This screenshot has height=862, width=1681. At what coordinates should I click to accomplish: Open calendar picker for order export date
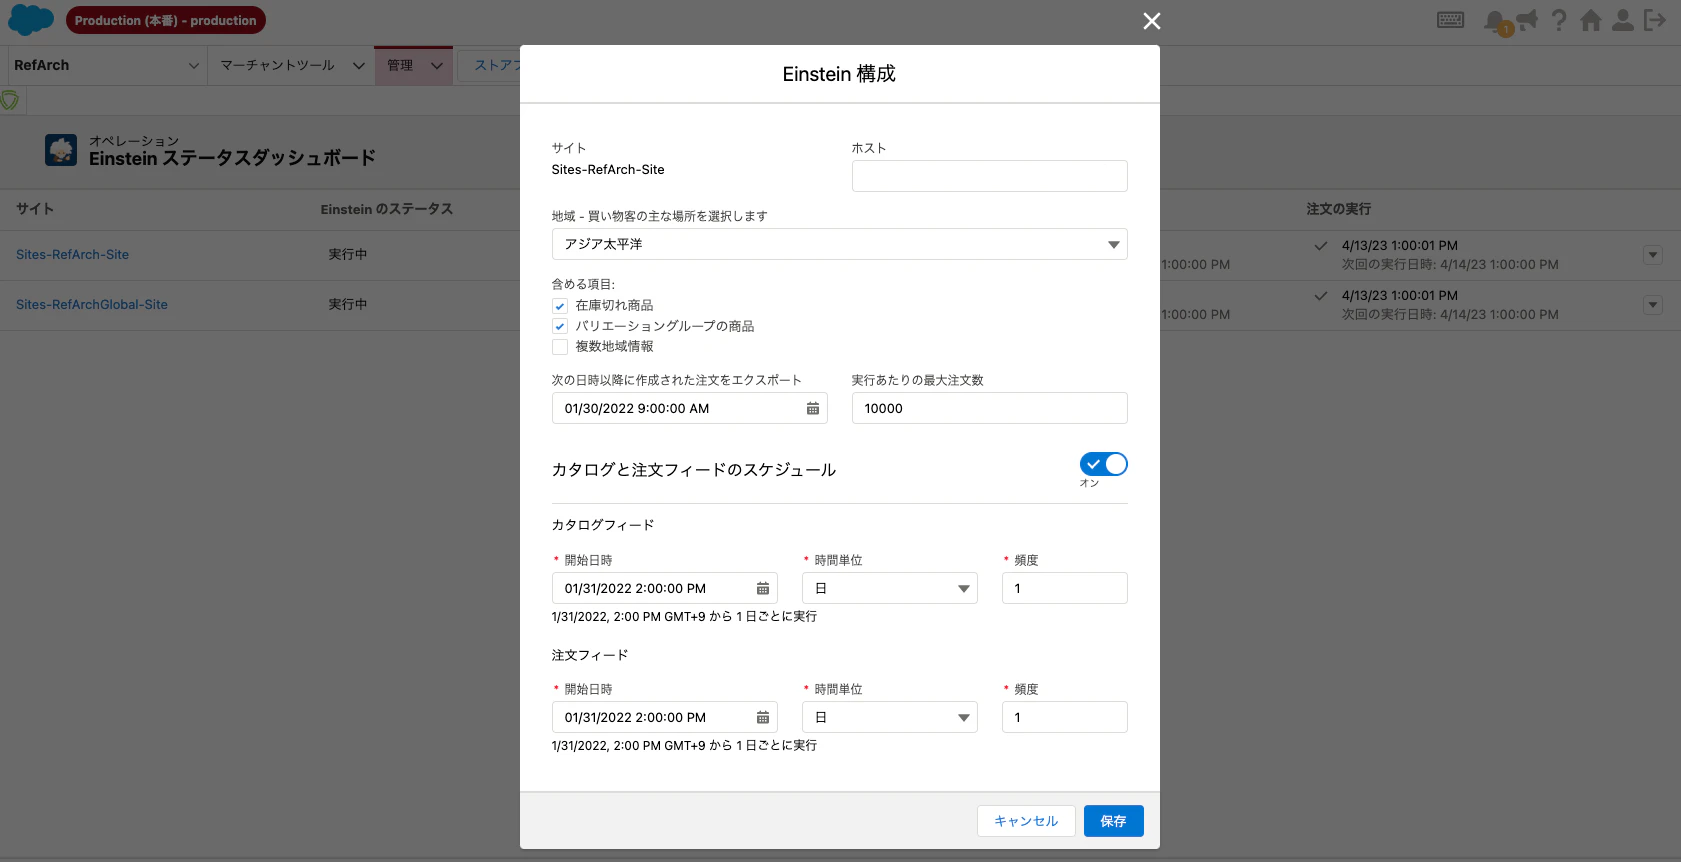click(x=813, y=408)
